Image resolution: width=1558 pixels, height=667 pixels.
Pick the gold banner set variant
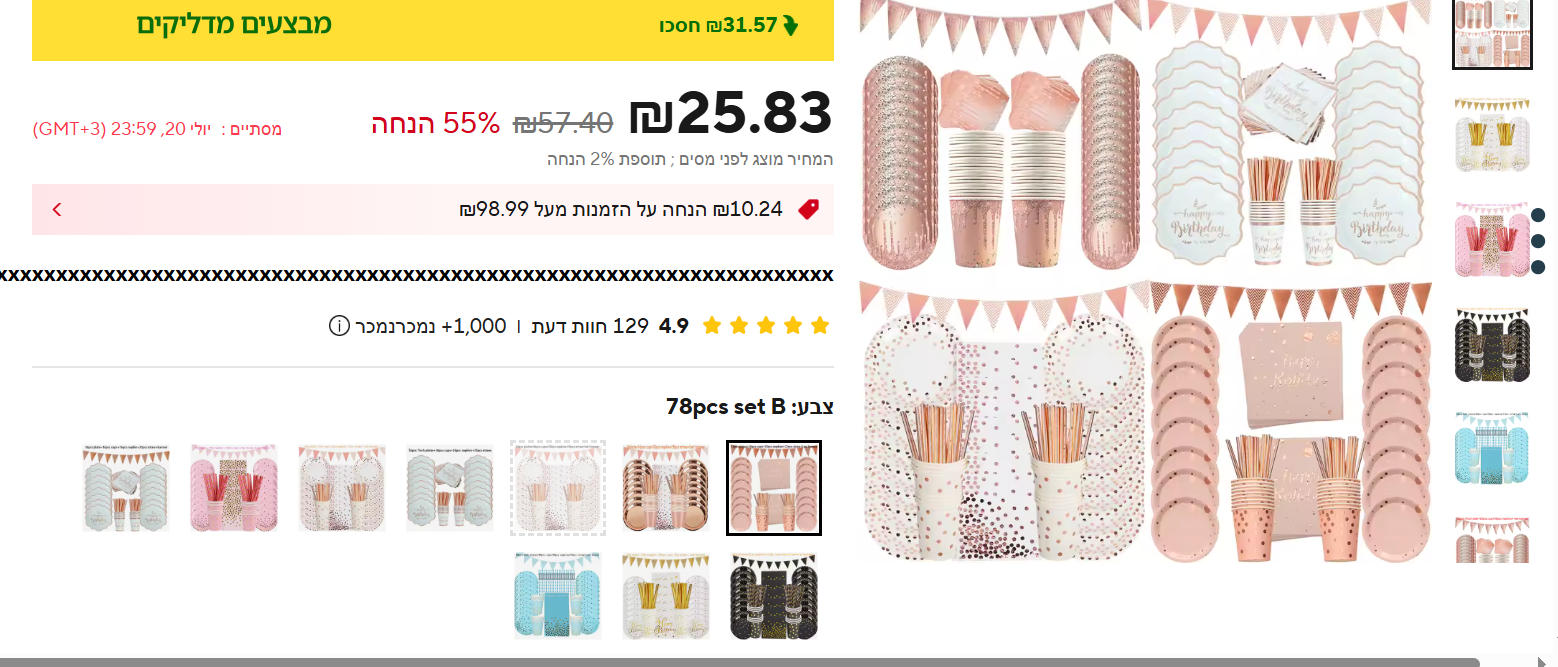(x=666, y=596)
